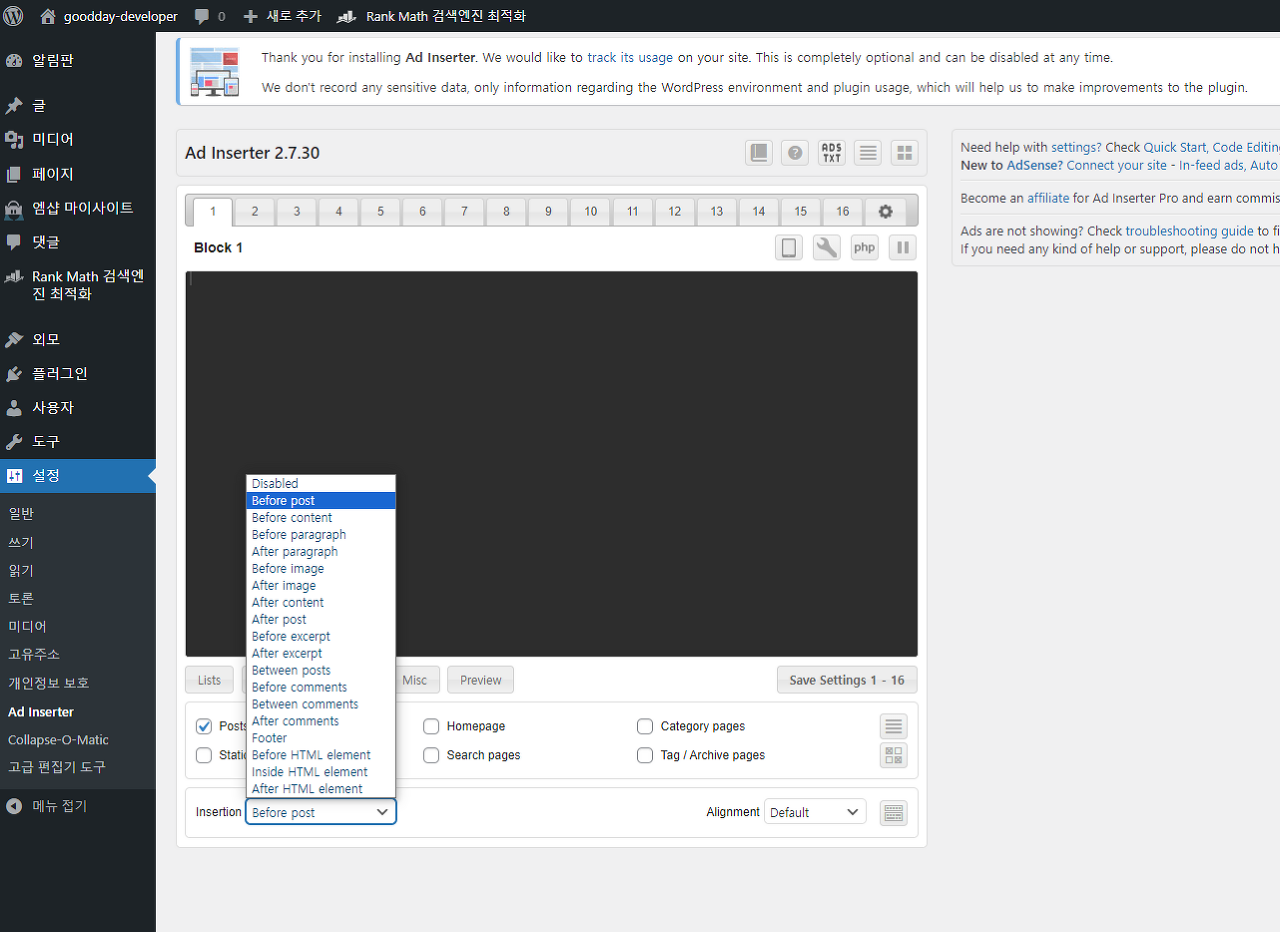Open the troubleshooting guide link
Viewport: 1280px width, 932px height.
[1189, 231]
